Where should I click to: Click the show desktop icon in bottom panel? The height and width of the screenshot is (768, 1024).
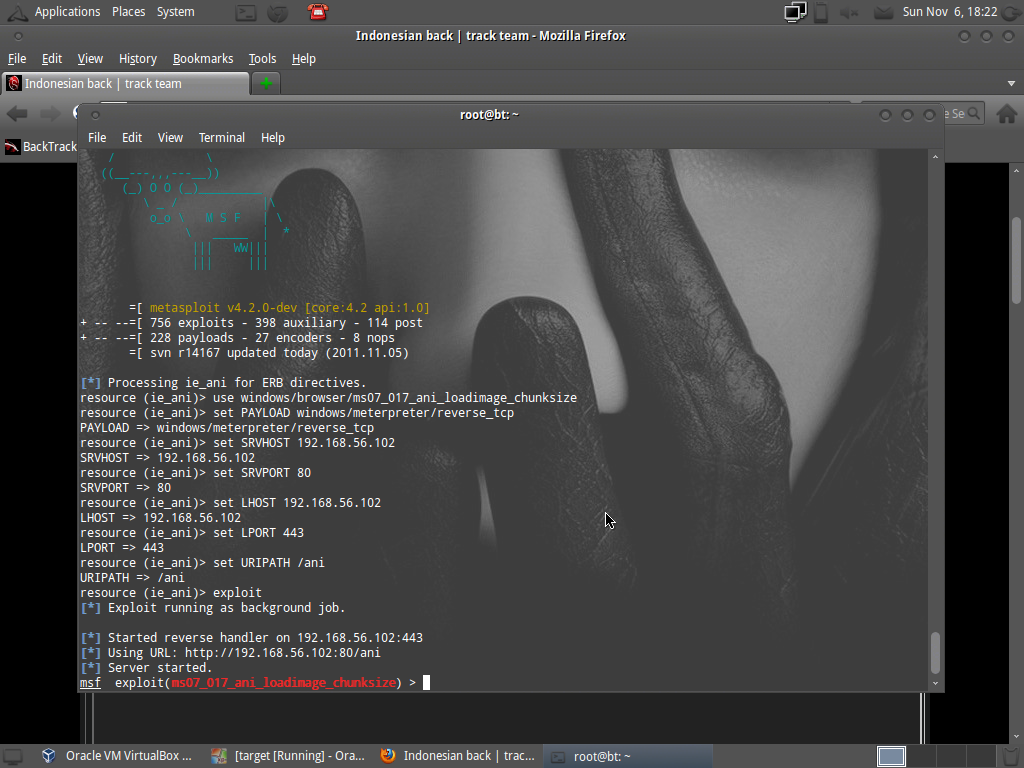(13, 756)
